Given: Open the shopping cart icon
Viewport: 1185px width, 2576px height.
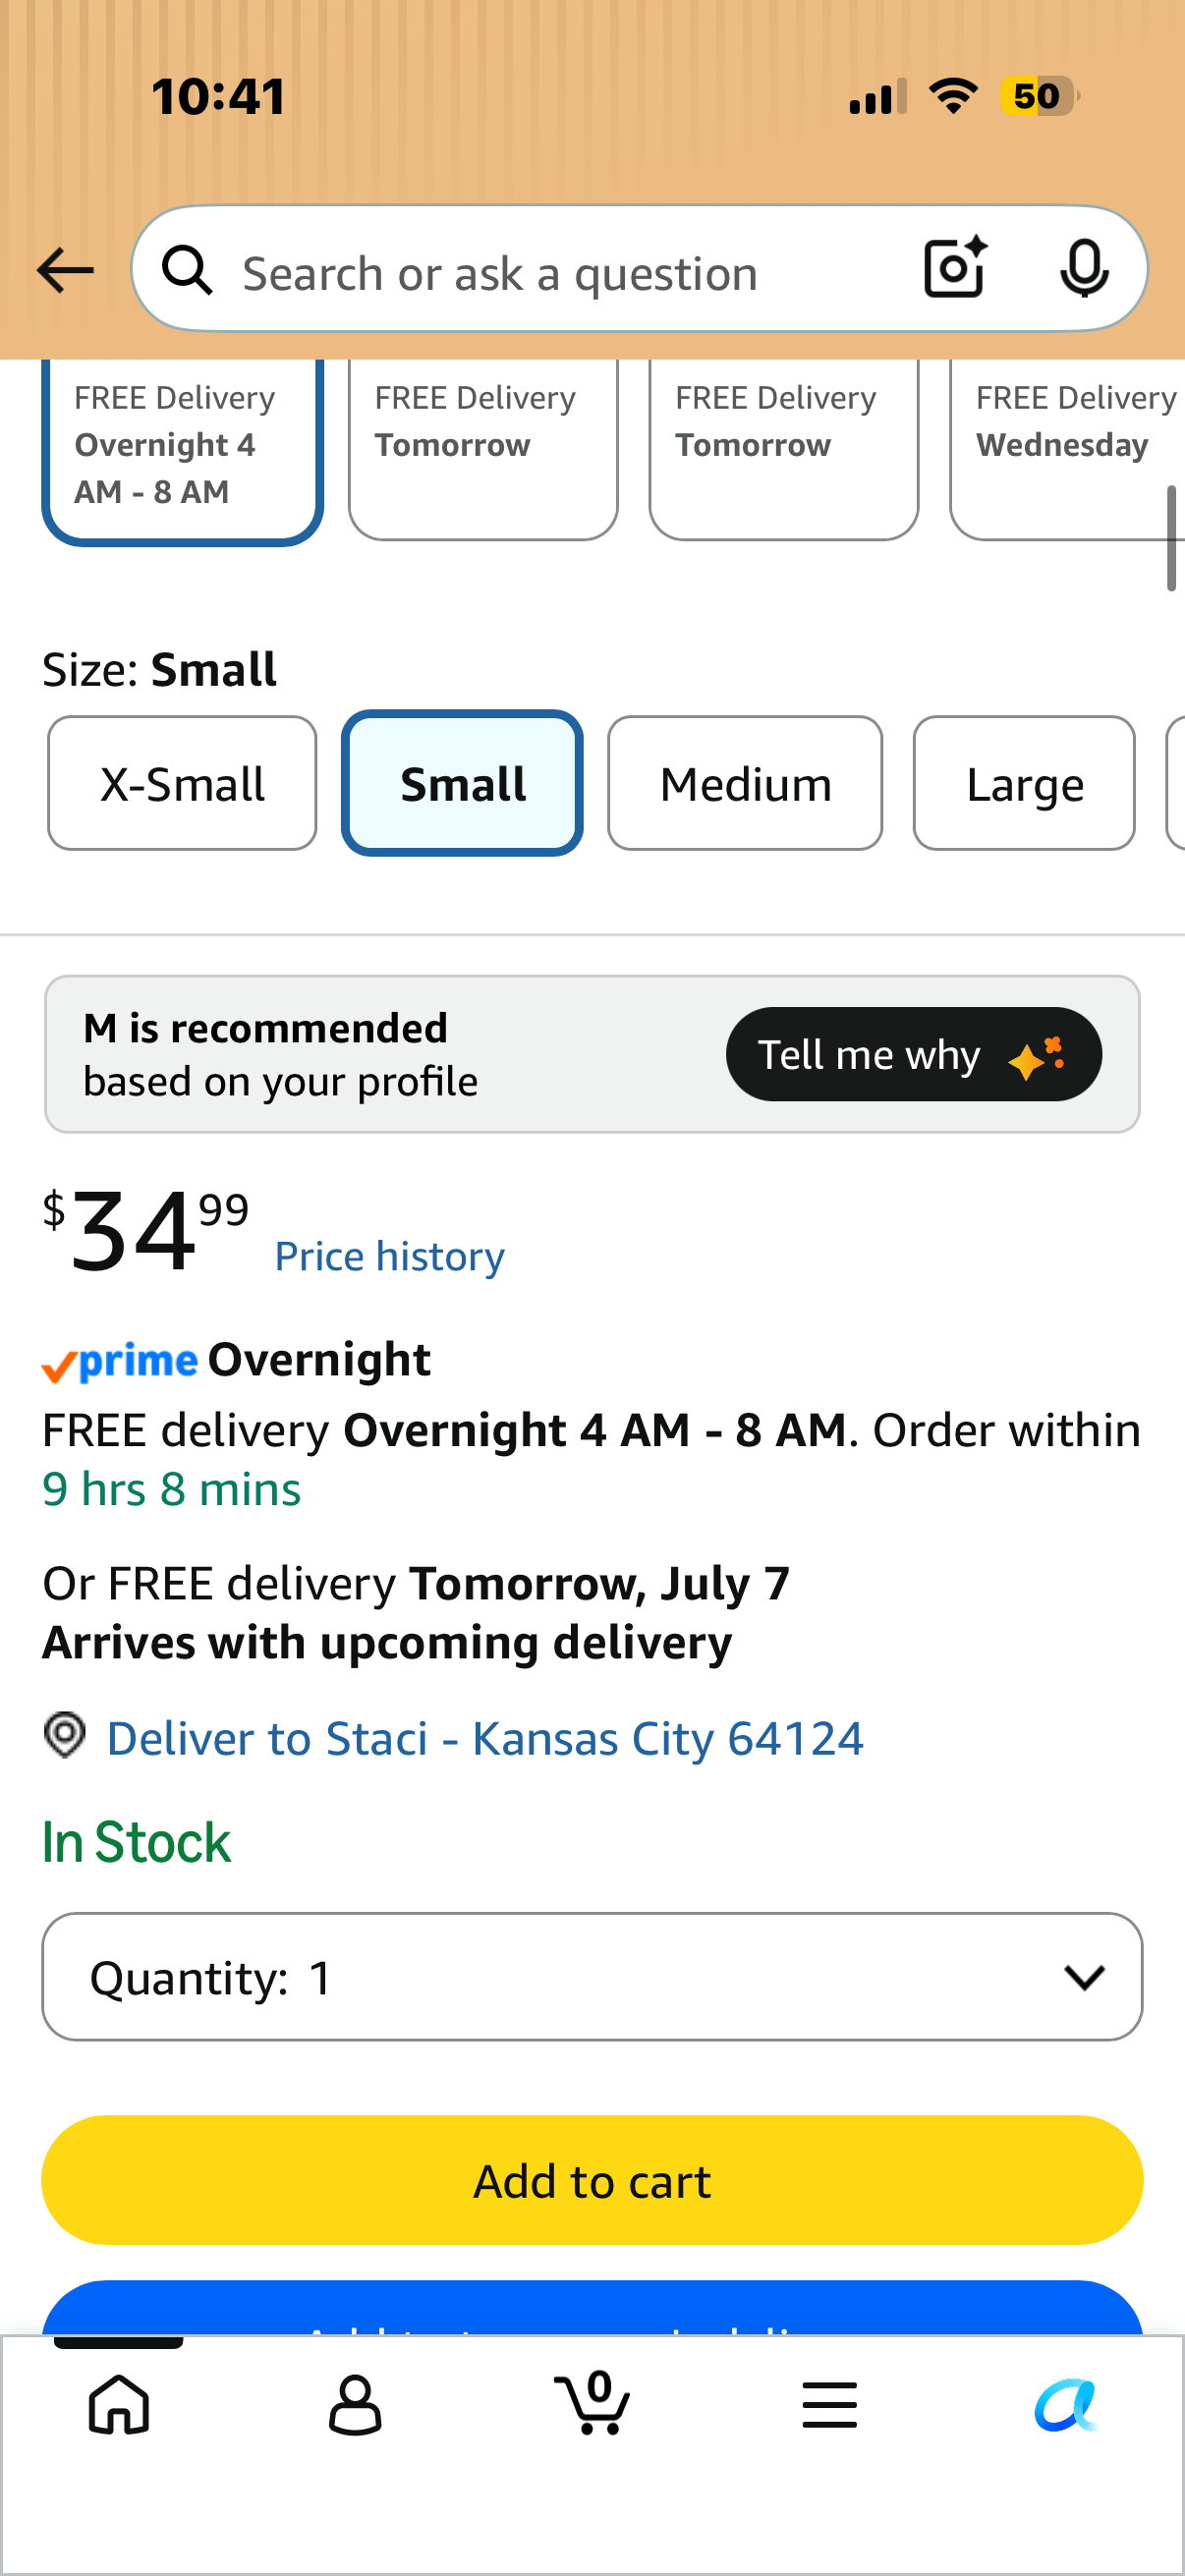Looking at the screenshot, I should (592, 2402).
